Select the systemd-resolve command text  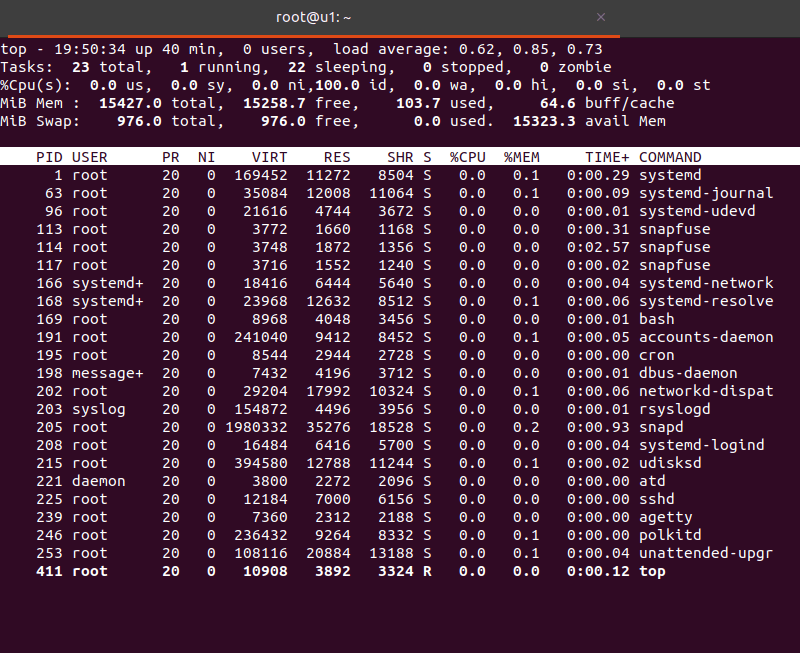coord(706,301)
